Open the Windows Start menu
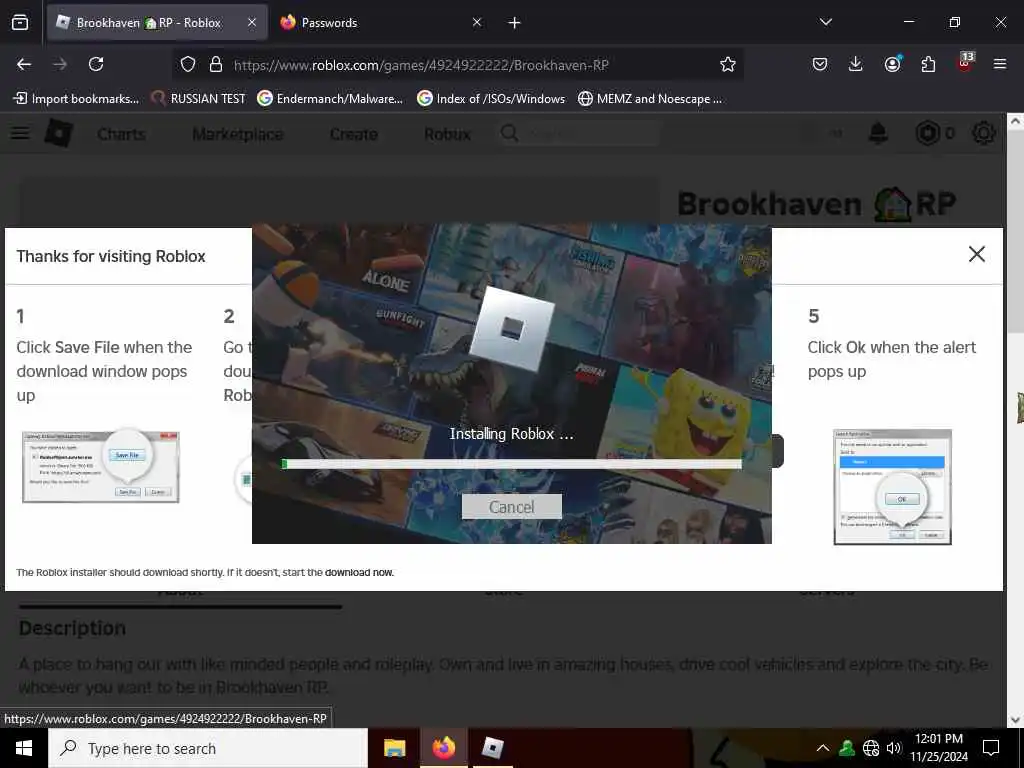1024x768 pixels. coord(24,748)
